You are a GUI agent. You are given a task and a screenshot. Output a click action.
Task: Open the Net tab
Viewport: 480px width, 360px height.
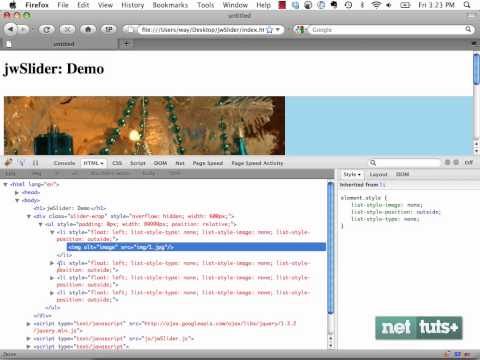click(180, 163)
